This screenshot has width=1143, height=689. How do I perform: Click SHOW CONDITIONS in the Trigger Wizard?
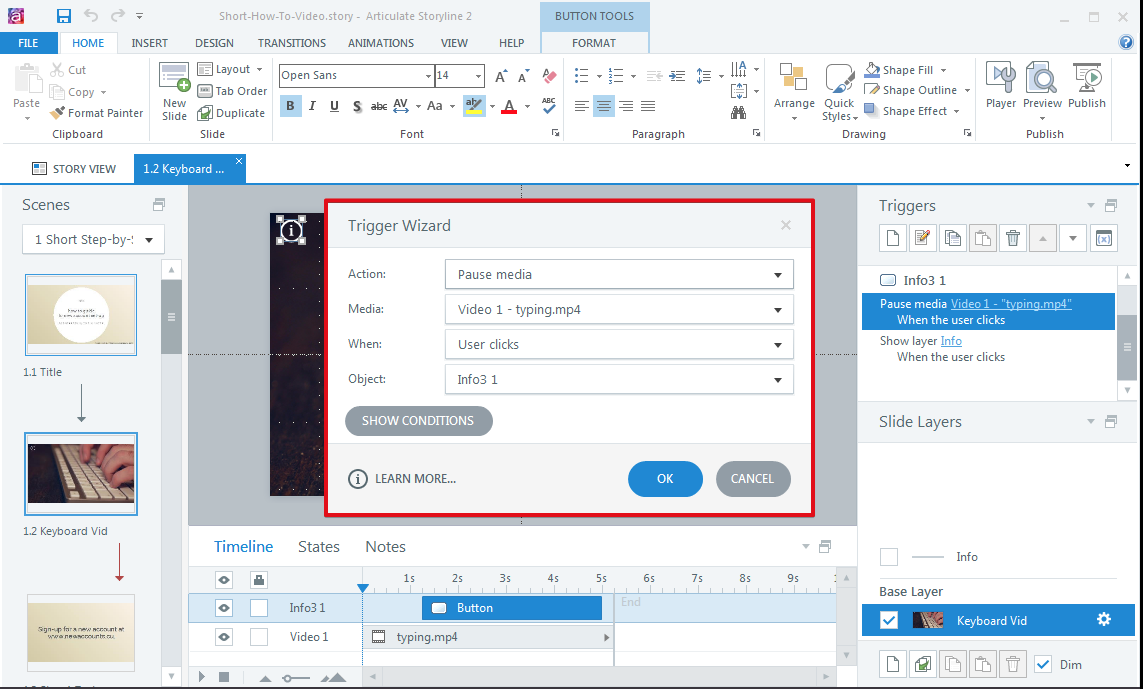point(418,420)
